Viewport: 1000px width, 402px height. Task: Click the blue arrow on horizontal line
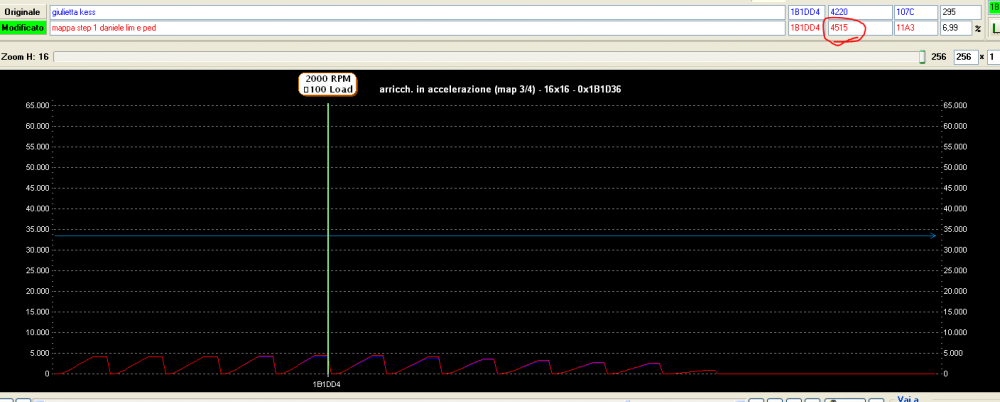pos(932,236)
